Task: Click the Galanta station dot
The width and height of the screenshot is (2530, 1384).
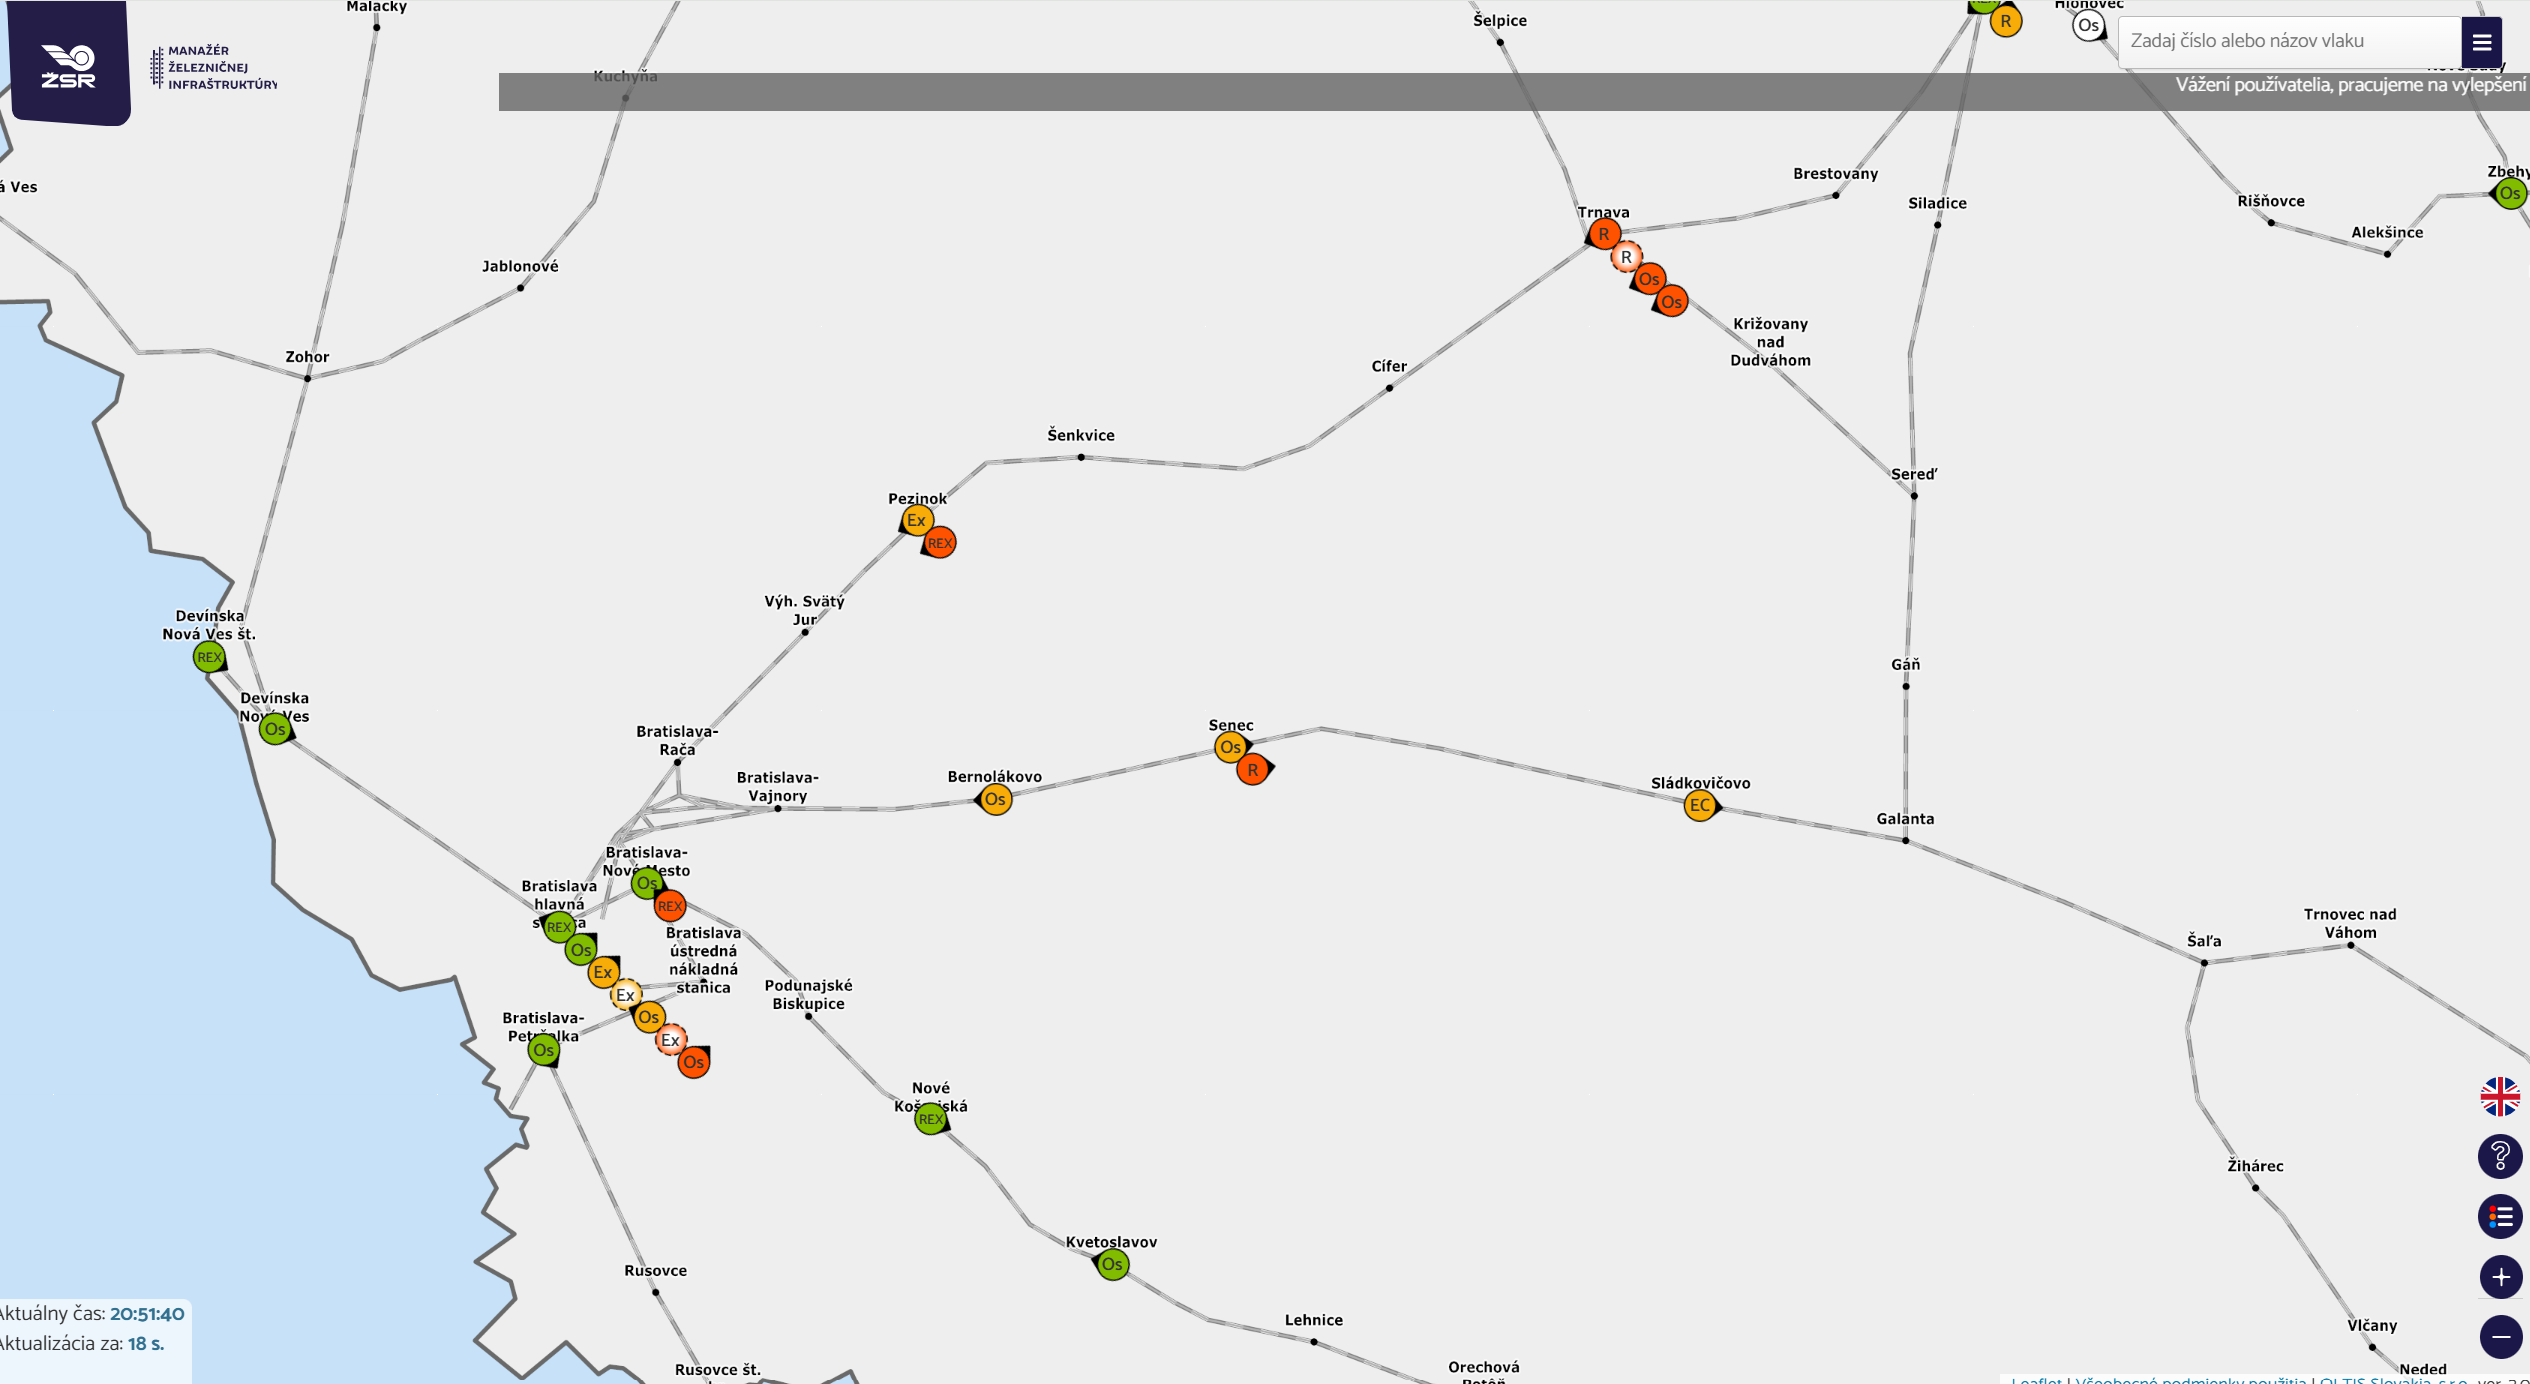Action: (x=1905, y=840)
